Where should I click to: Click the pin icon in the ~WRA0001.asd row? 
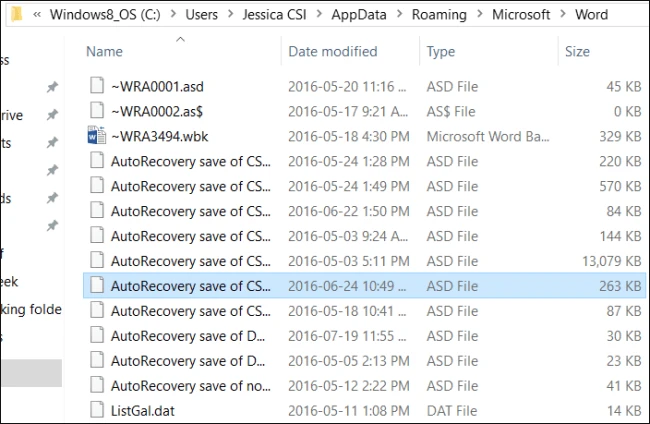click(53, 88)
